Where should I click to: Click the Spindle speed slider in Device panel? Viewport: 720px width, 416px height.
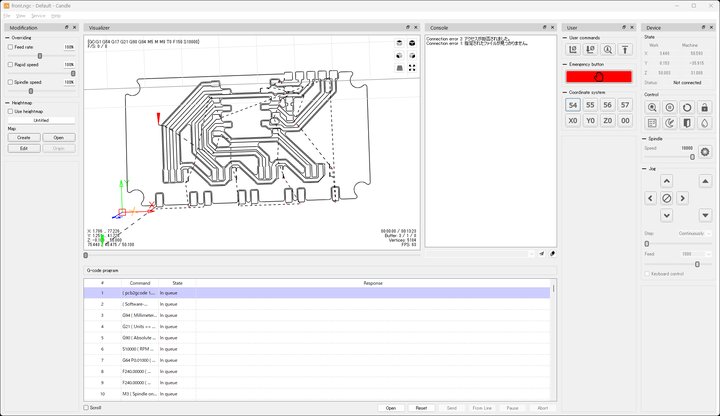coord(692,157)
